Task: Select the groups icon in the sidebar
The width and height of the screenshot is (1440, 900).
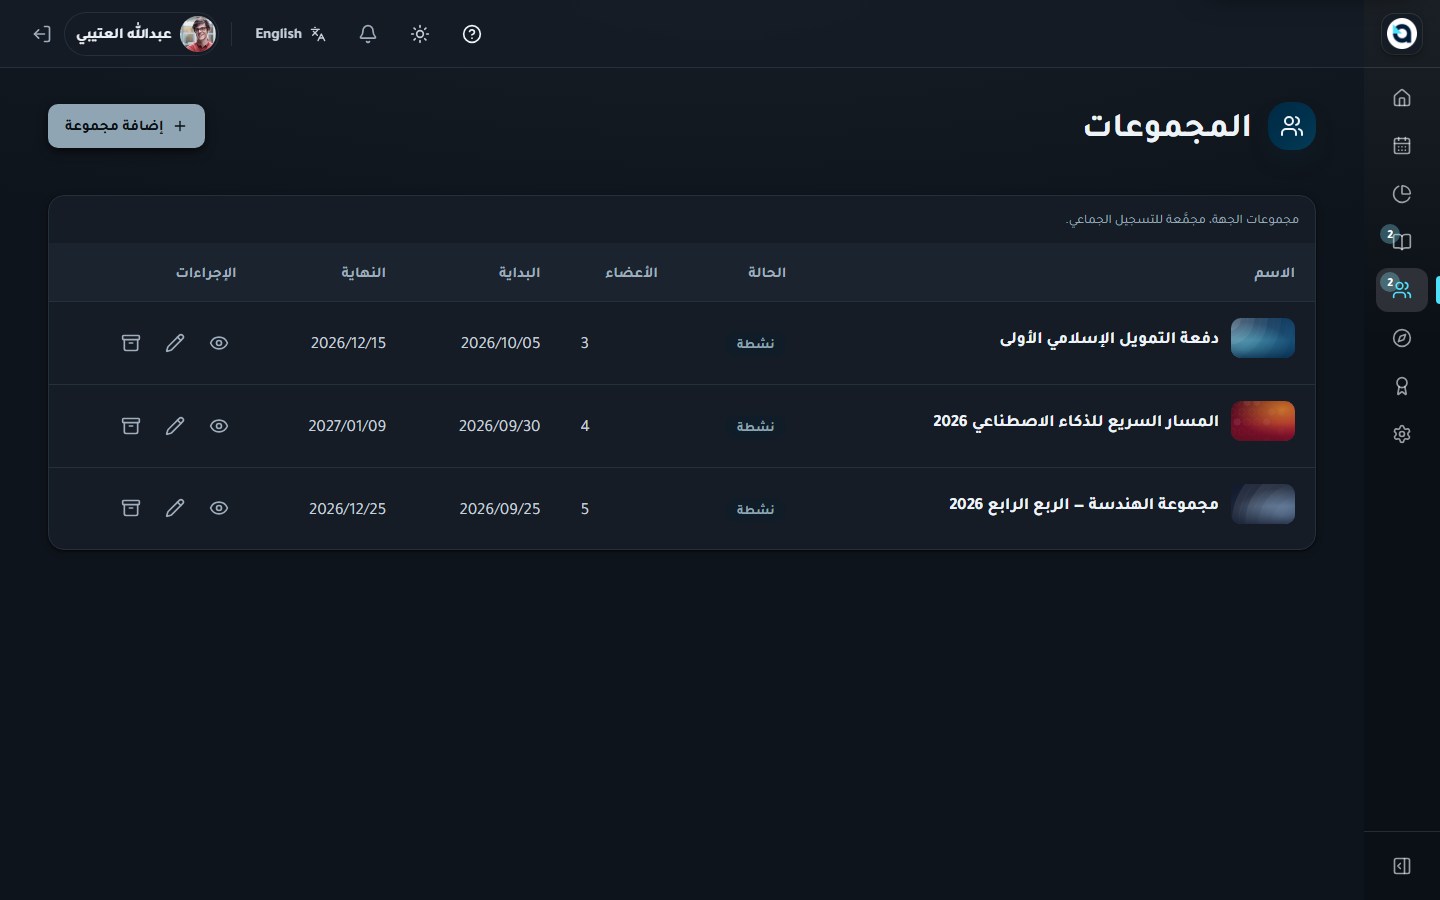Action: [1402, 290]
